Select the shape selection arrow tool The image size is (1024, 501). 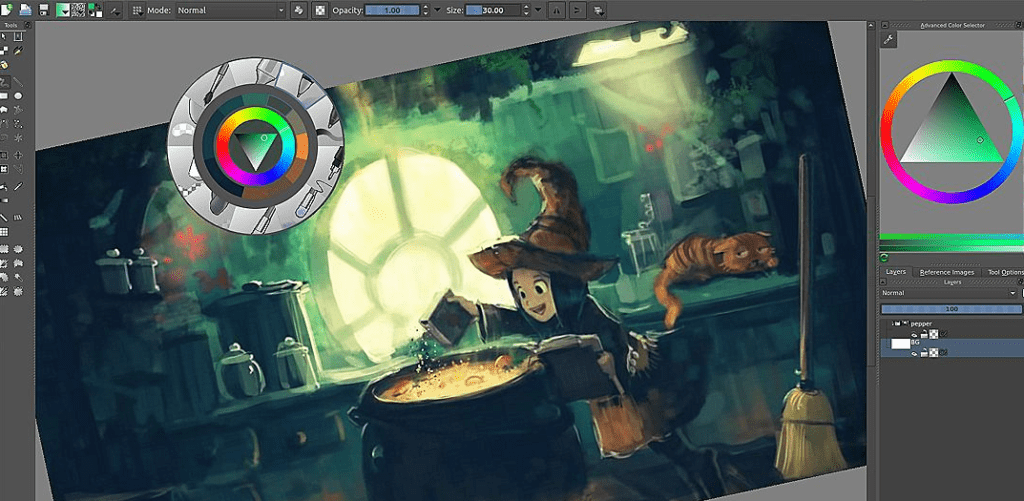[x=4, y=35]
